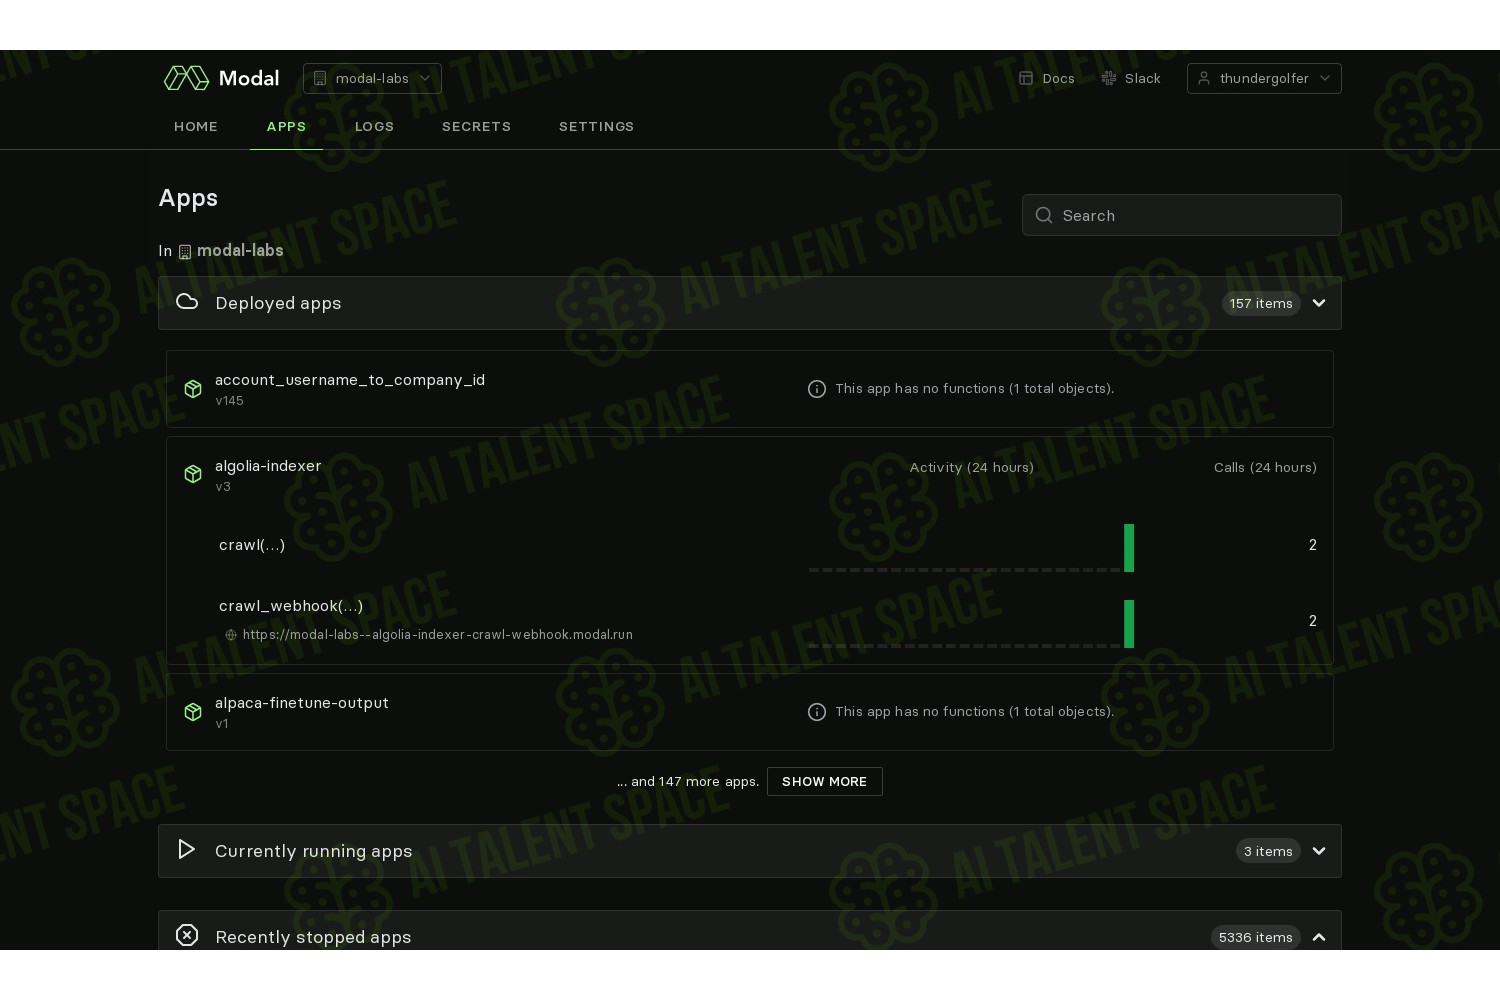Click the magnifier icon in Search box

pos(1044,215)
